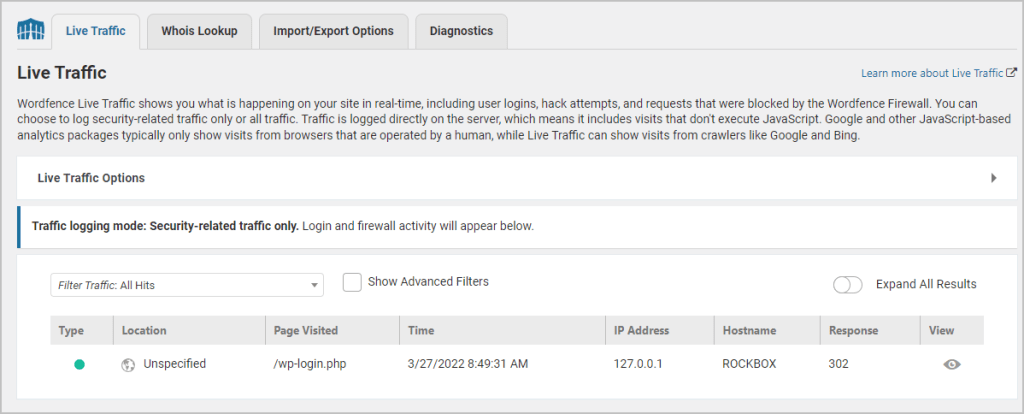This screenshot has height=414, width=1024.
Task: Select the 302 response code cell
Action: pos(839,364)
